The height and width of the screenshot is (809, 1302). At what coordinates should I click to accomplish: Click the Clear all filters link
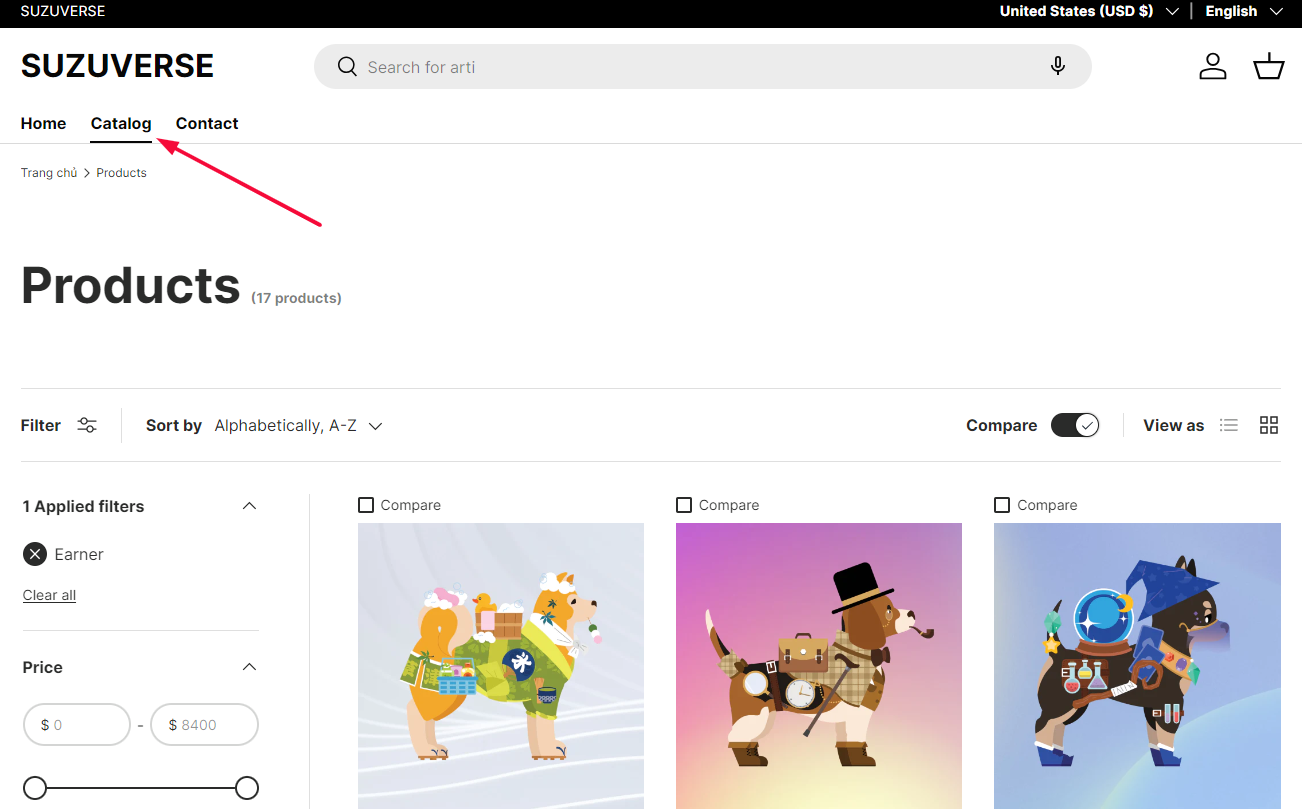(x=49, y=595)
